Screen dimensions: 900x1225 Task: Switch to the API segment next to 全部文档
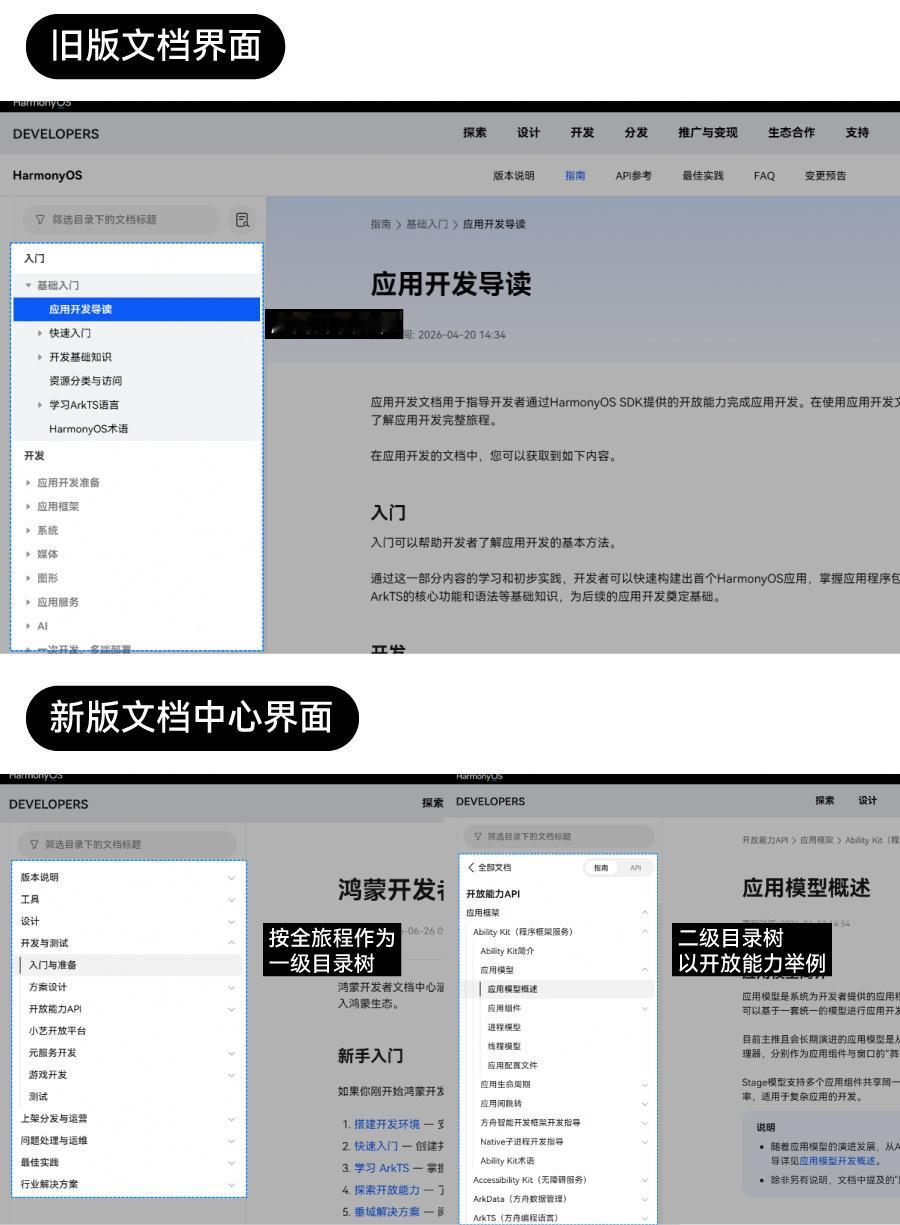pyautogui.click(x=635, y=868)
